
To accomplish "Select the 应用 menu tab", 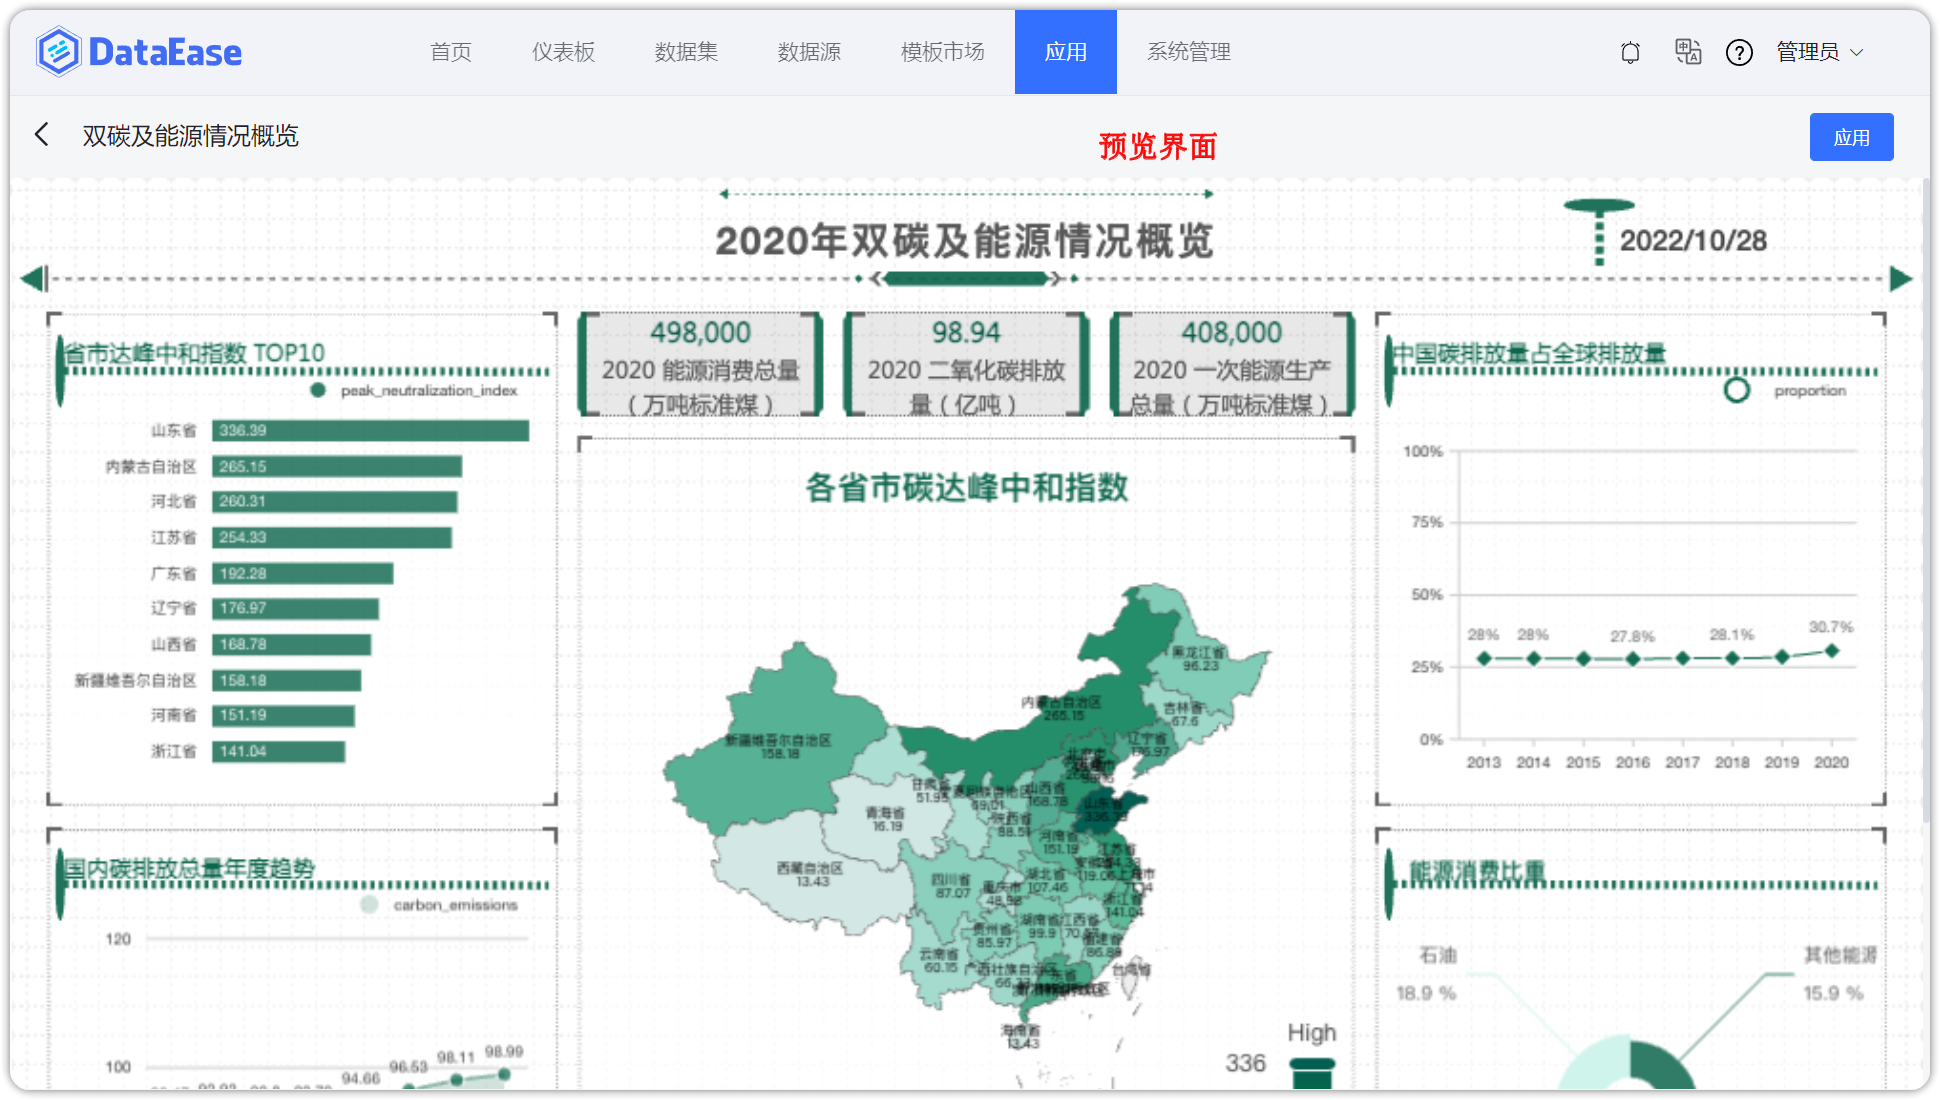I will coord(1066,52).
